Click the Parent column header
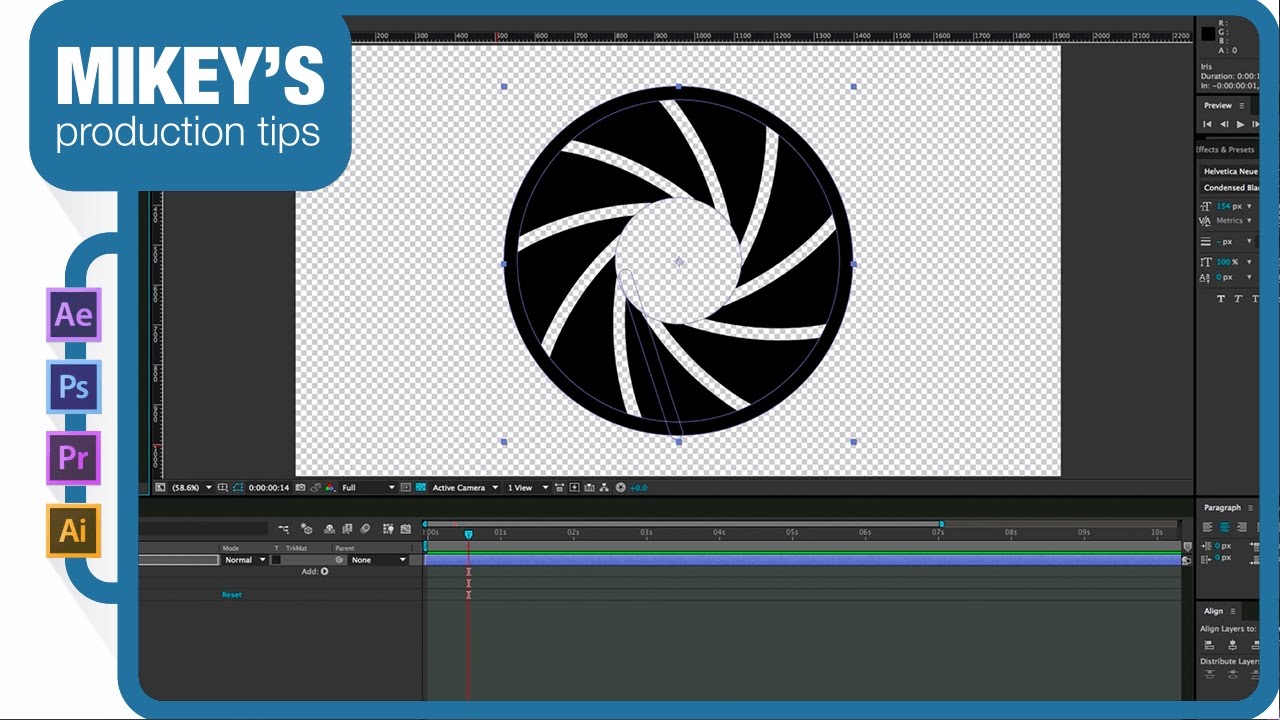 coord(345,548)
